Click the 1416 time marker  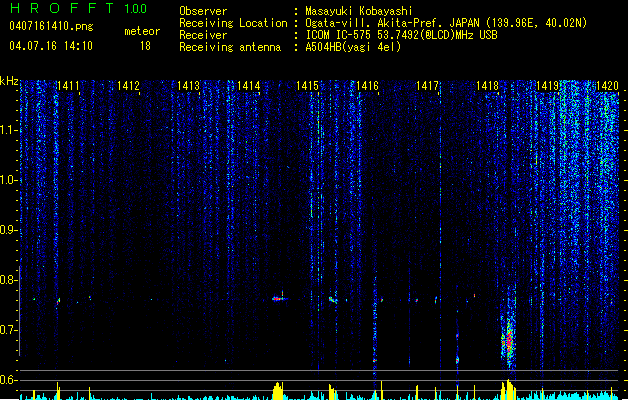pos(367,86)
